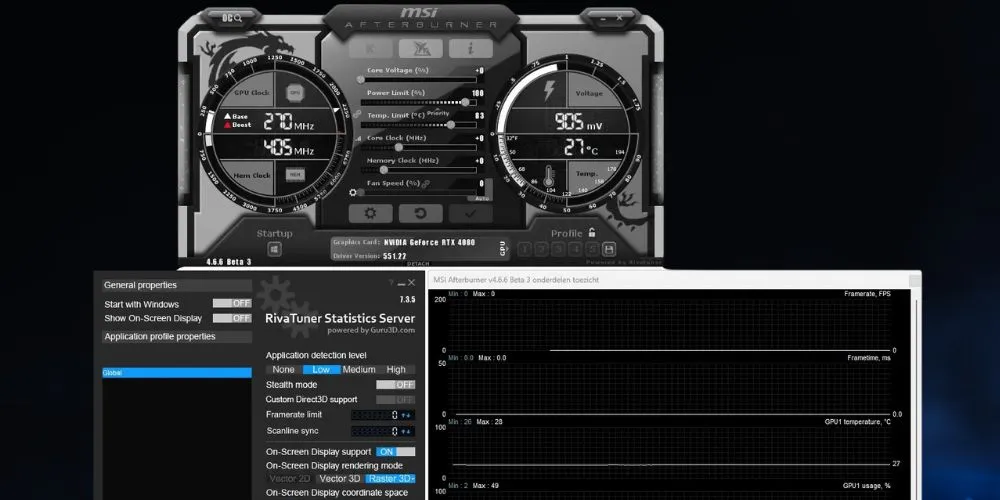Image resolution: width=1000 pixels, height=500 pixels.
Task: Click the Power Limit slider handle
Action: [465, 102]
